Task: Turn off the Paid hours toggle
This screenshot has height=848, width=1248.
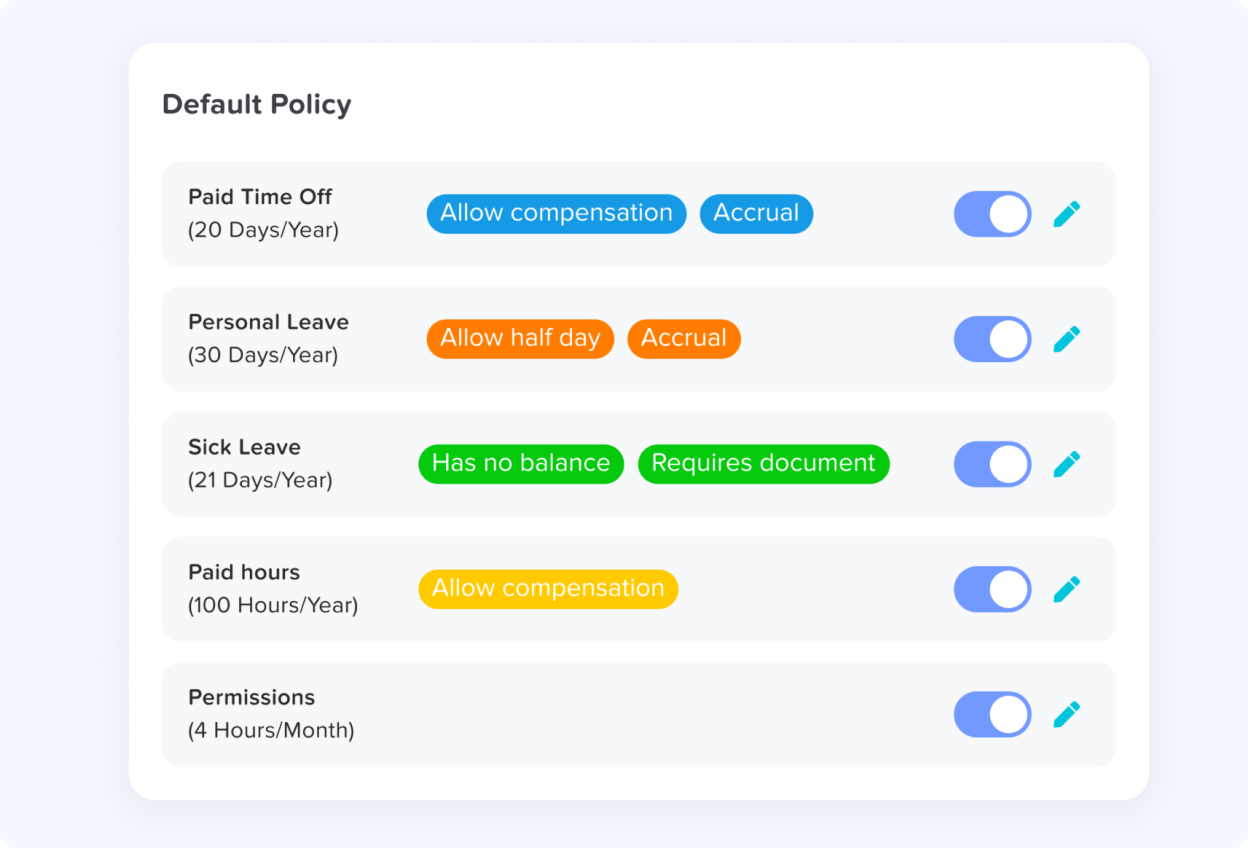Action: click(992, 589)
